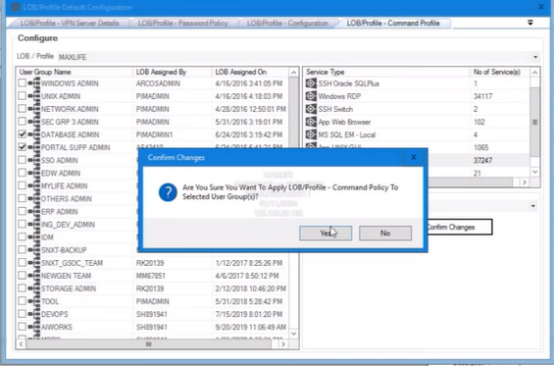
Task: Check the SNXT_GSOC_TEAM checkbox
Action: [x=22, y=262]
